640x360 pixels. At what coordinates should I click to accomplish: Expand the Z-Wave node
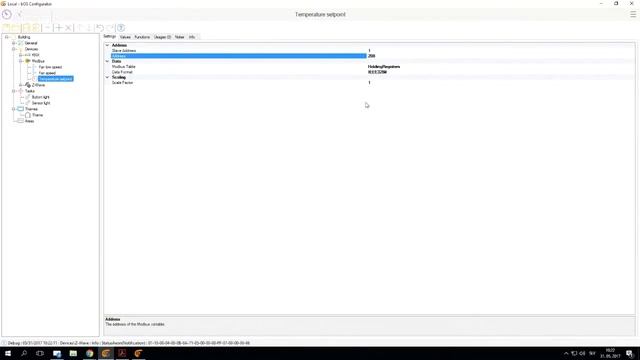click(x=21, y=85)
